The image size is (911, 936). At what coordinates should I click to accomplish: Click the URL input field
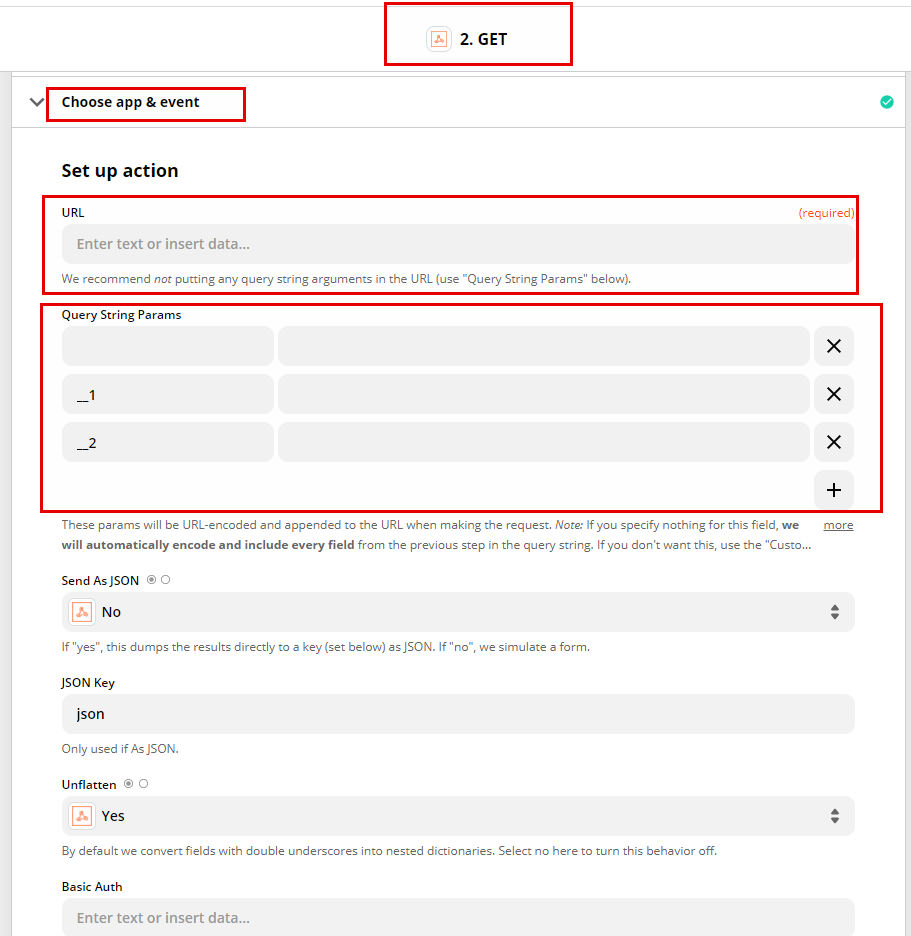457,244
